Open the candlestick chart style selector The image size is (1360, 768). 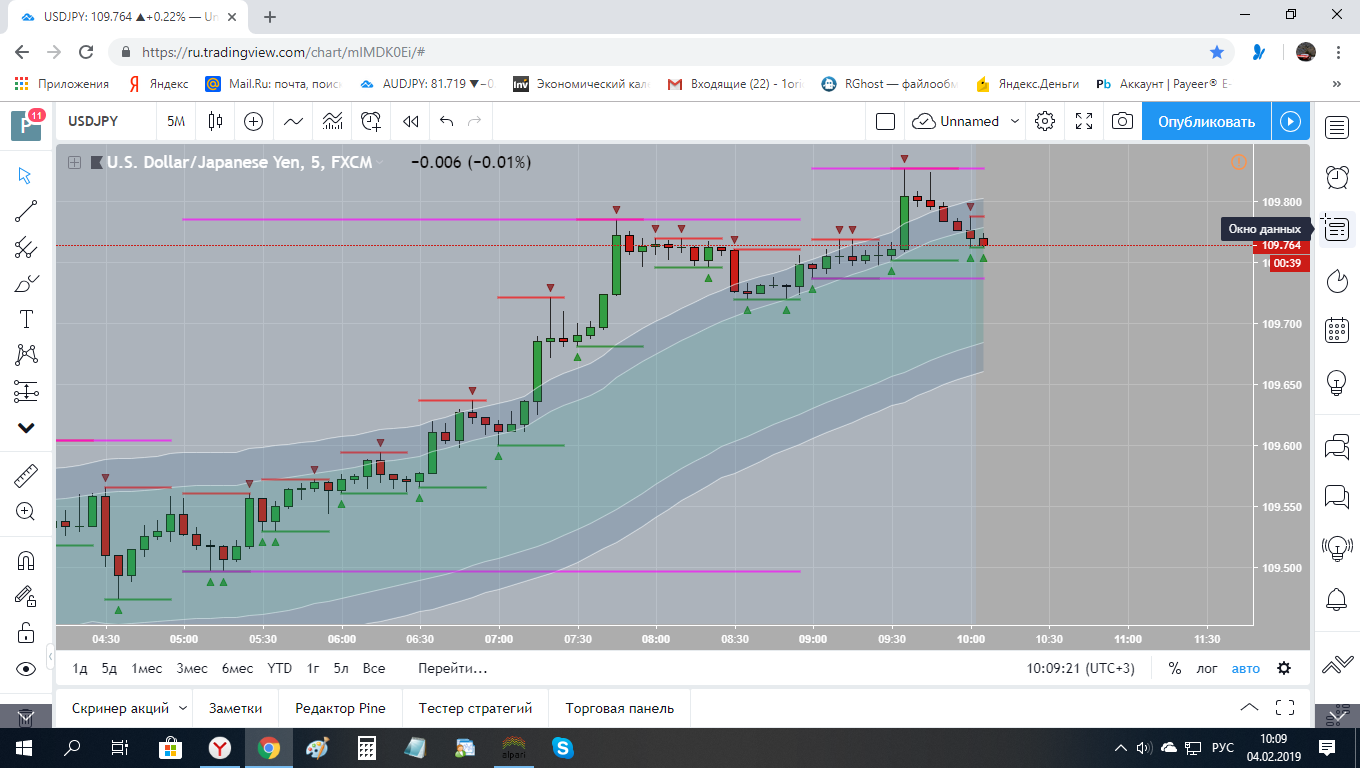(215, 121)
